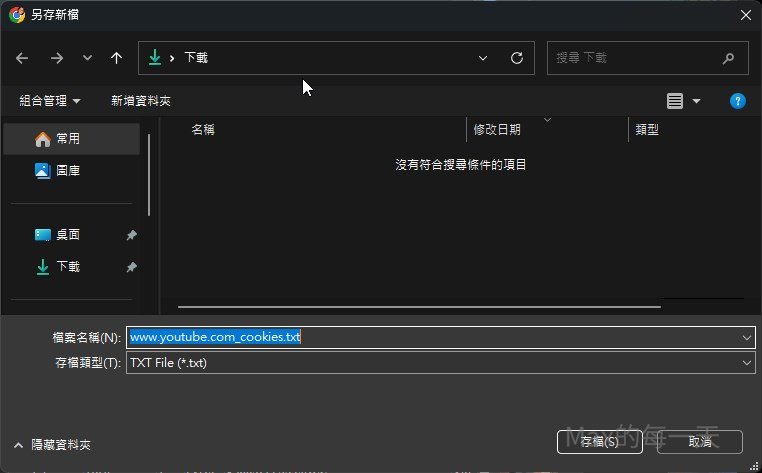This screenshot has height=473, width=762.
Task: Collapse the folder pane via Hide Folders
Action: 52,444
